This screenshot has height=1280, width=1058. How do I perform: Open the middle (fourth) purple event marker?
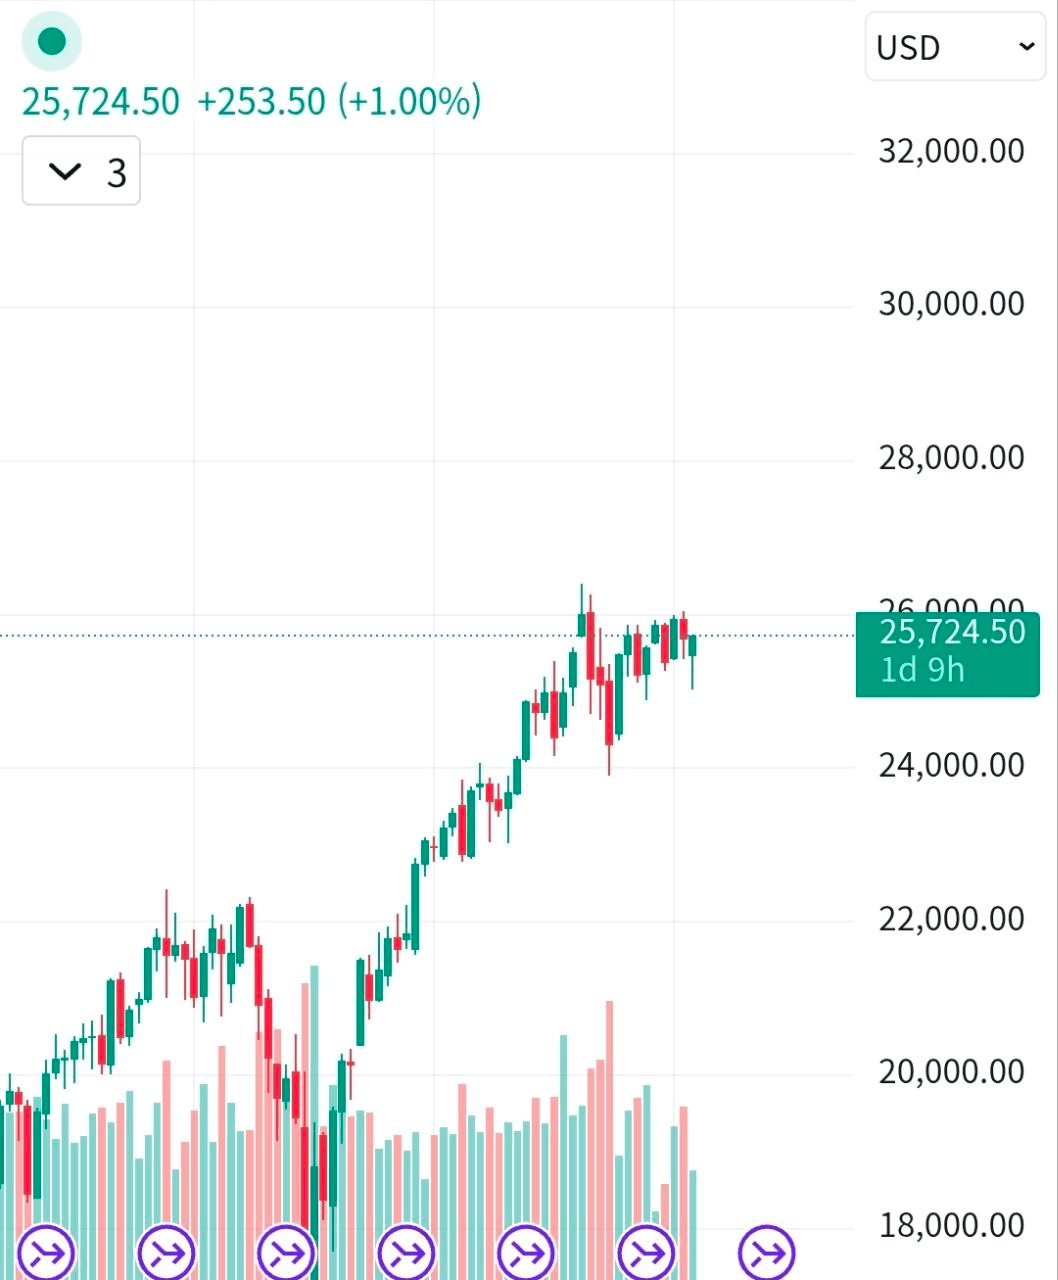407,1252
